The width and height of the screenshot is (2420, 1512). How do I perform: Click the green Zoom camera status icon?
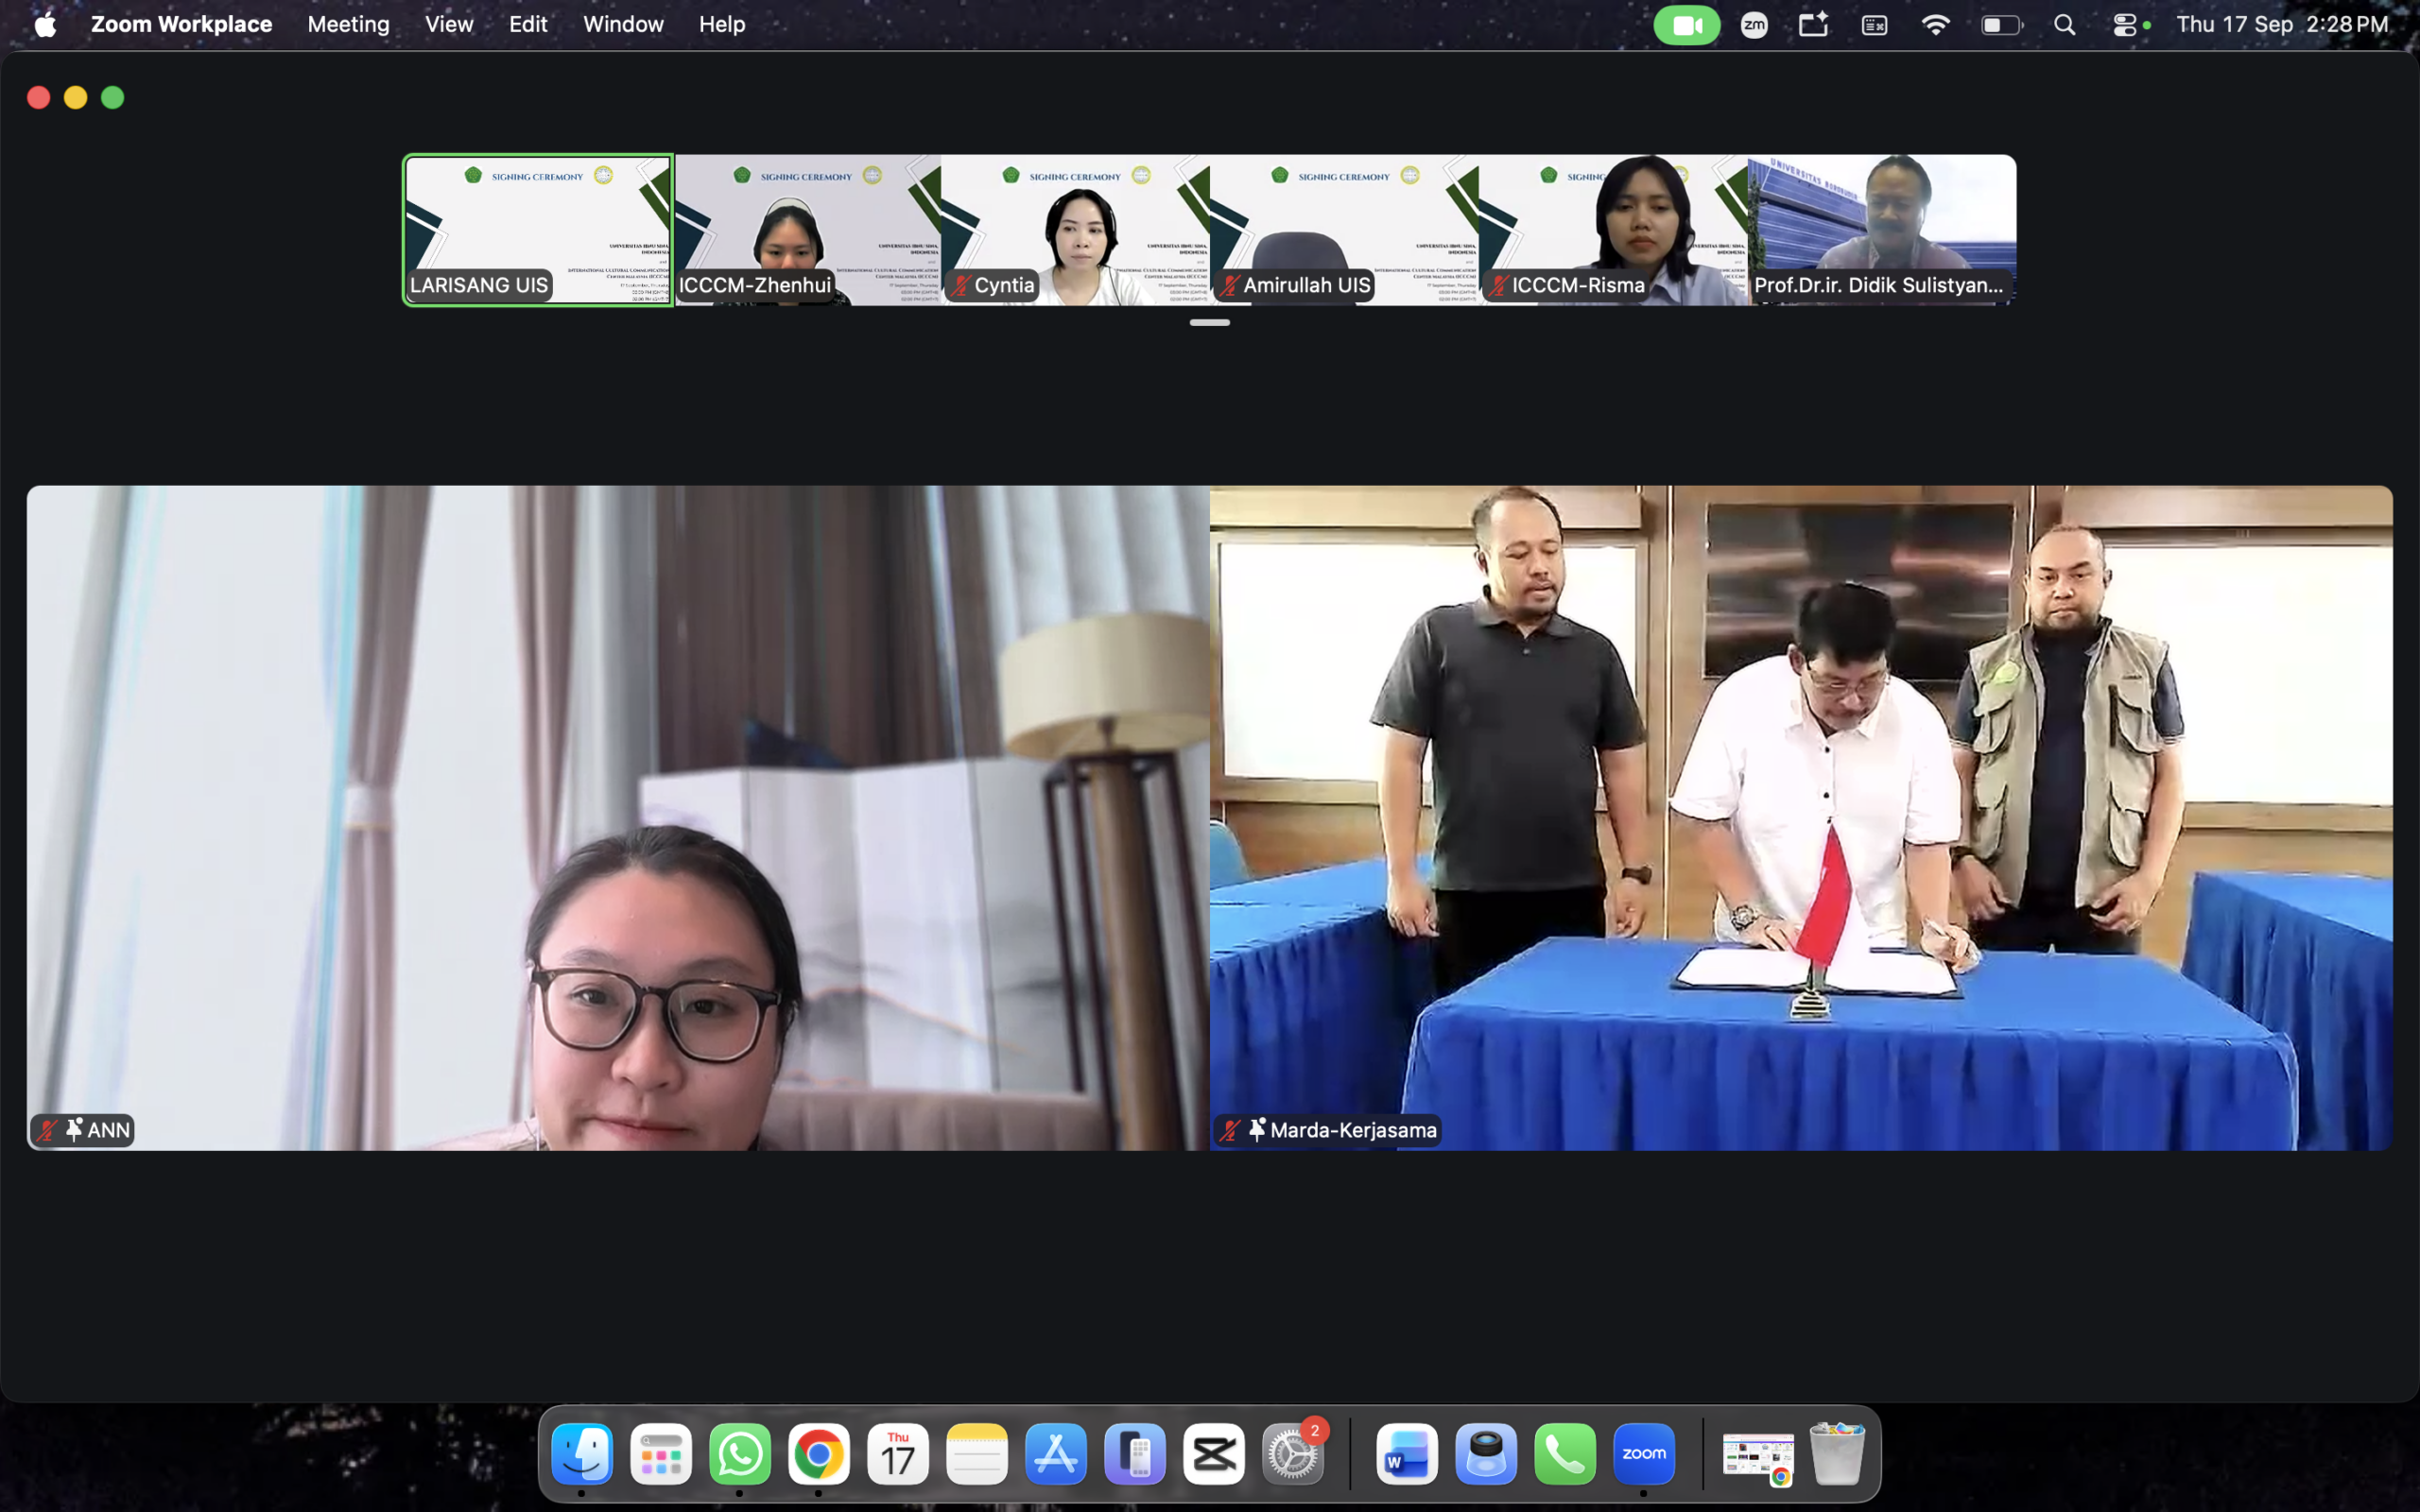coord(1686,25)
